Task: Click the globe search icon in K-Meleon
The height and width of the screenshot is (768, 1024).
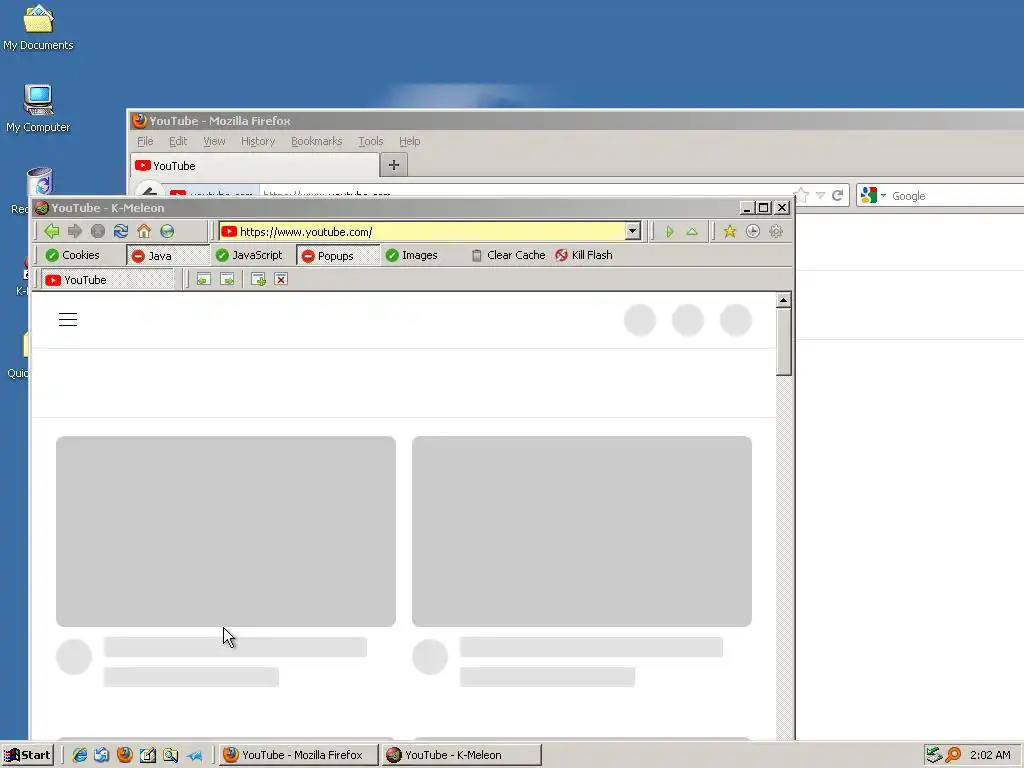Action: 167,231
